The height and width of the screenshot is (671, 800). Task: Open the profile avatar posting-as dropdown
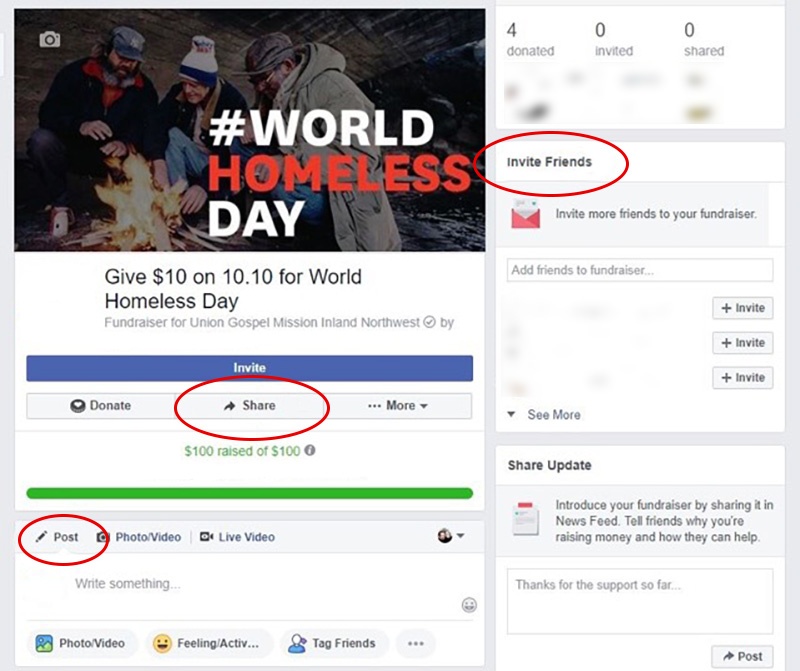pos(451,536)
